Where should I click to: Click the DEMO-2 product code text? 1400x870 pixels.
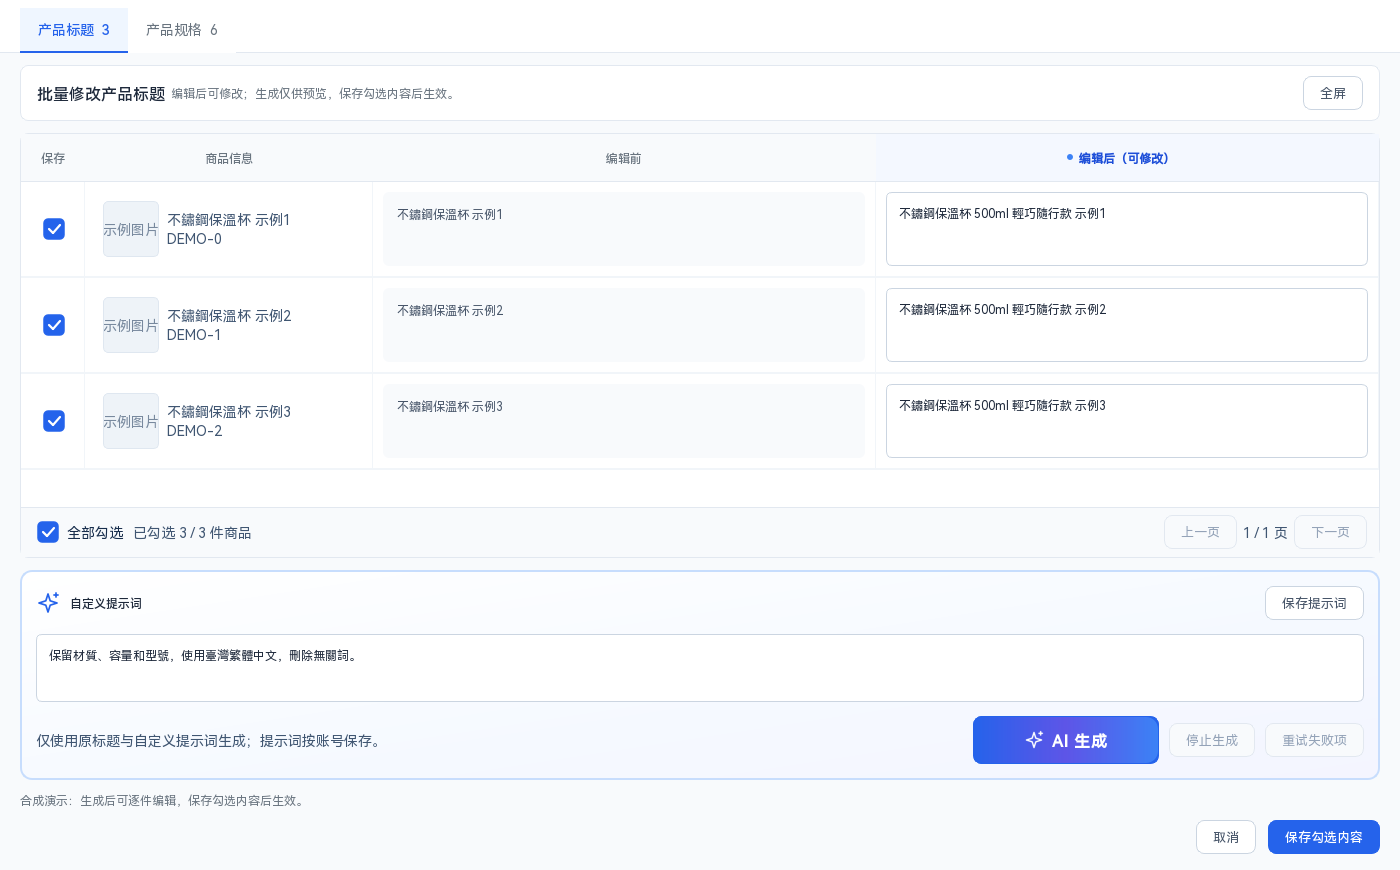coord(194,431)
